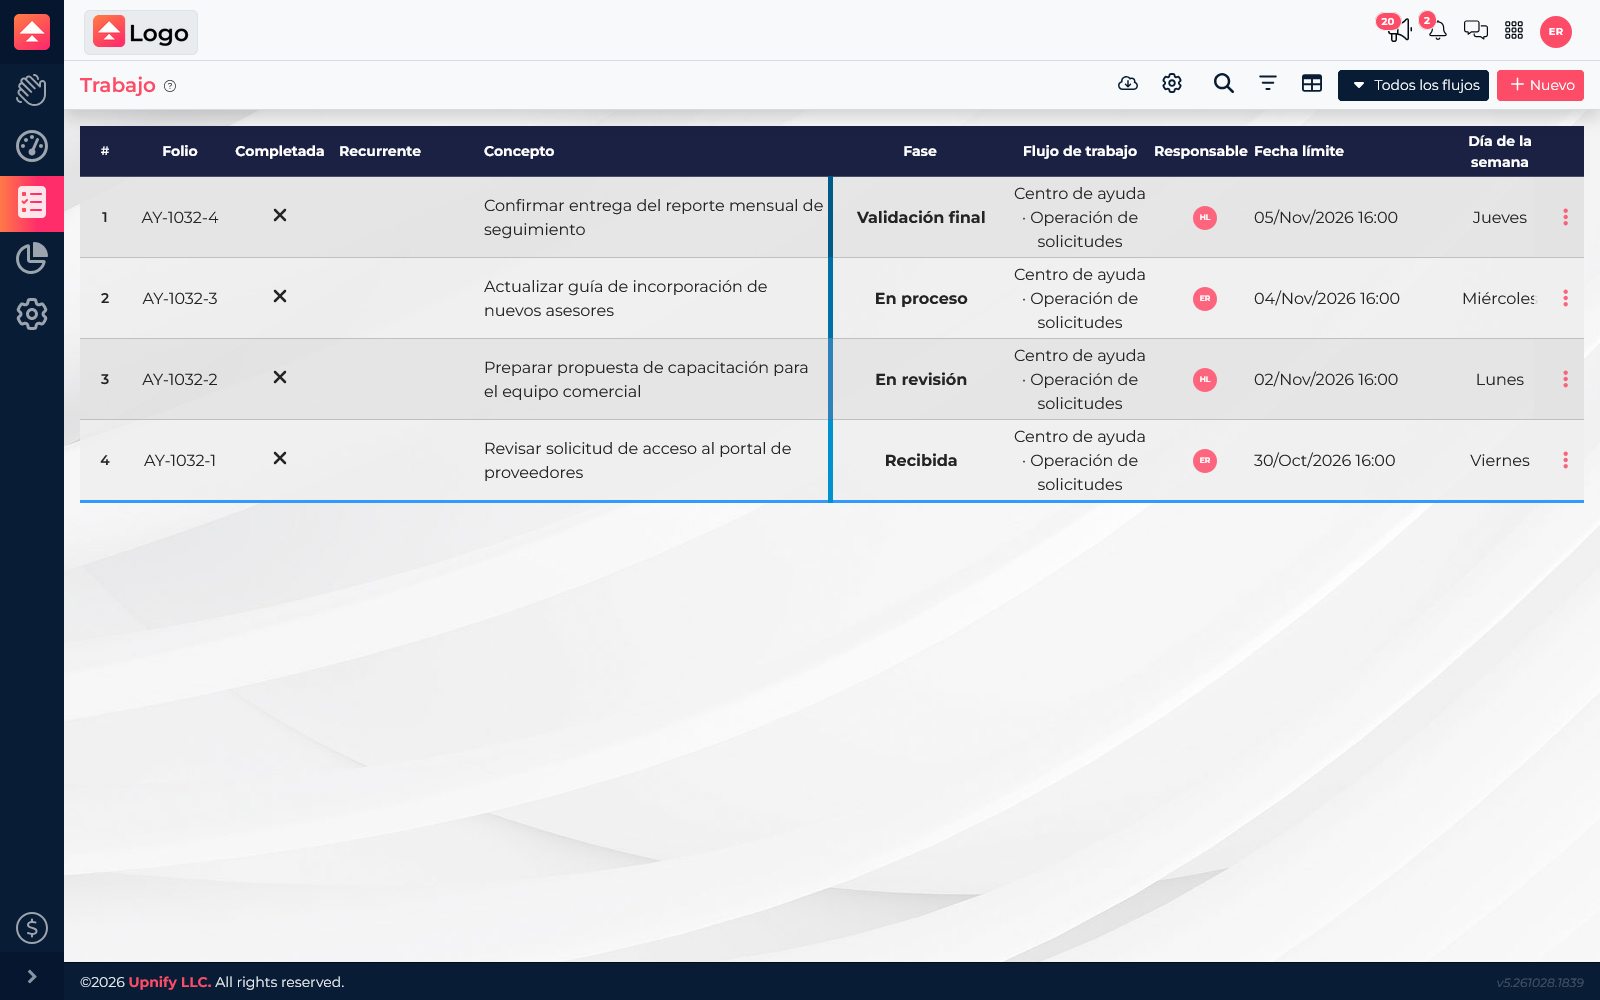Image resolution: width=1600 pixels, height=1000 pixels.
Task: Select concept Preparar propuesta de capacitación
Action: [646, 379]
